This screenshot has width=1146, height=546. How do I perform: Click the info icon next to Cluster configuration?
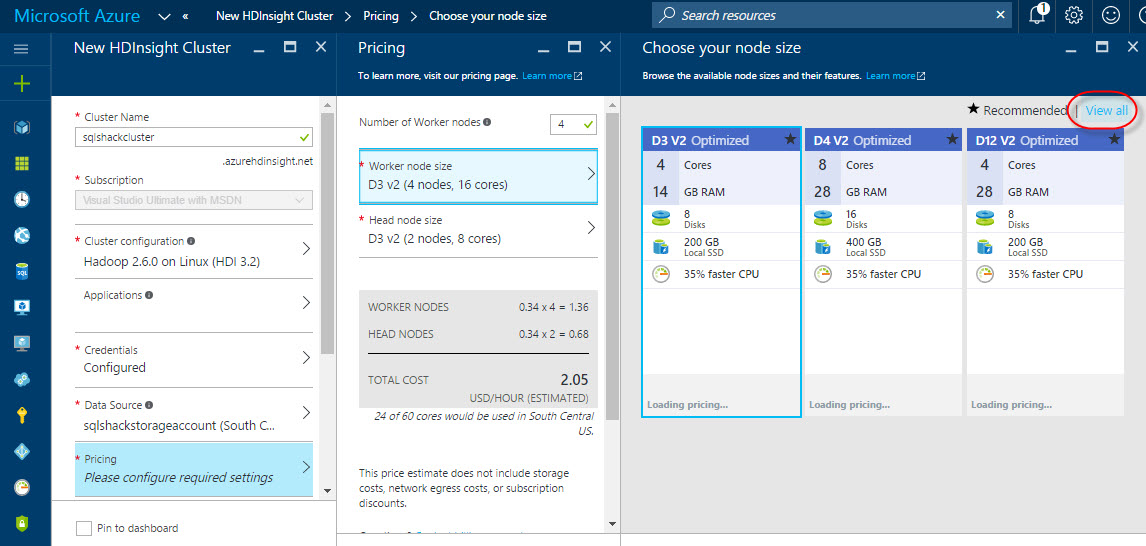191,240
